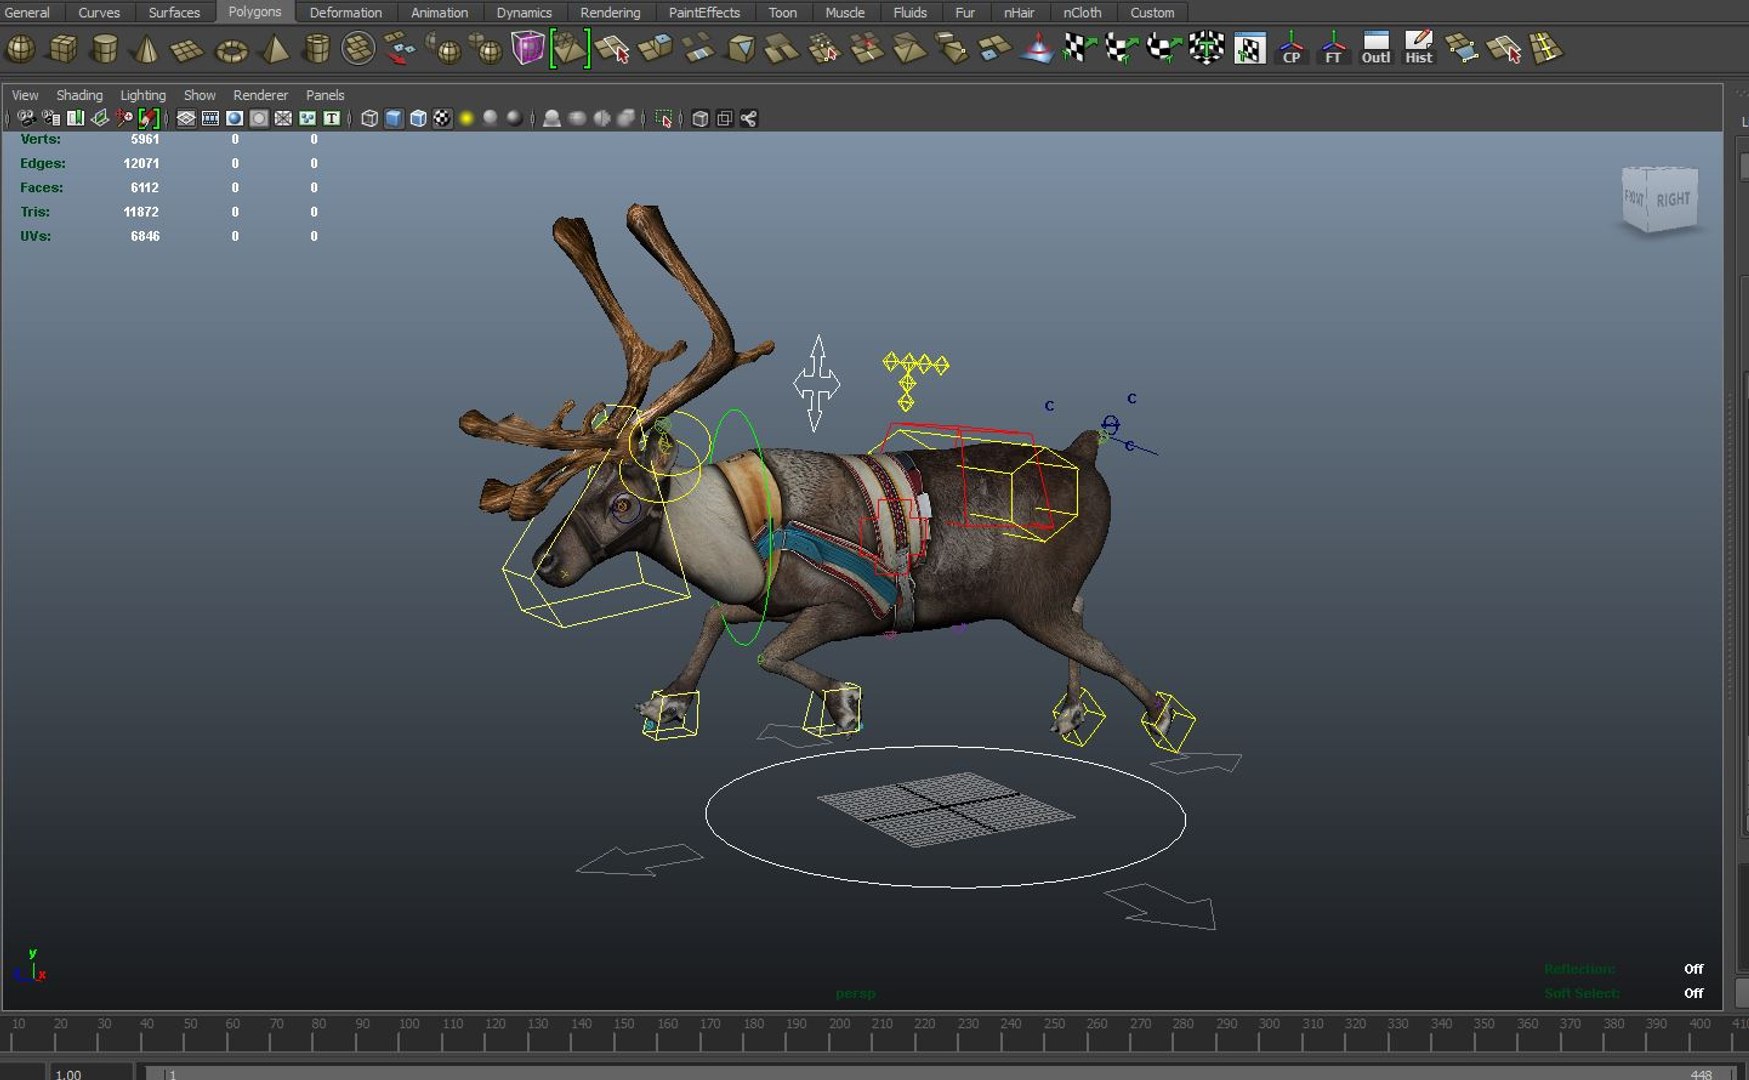
Task: Toggle textured display checker sphere icon
Action: tap(442, 119)
